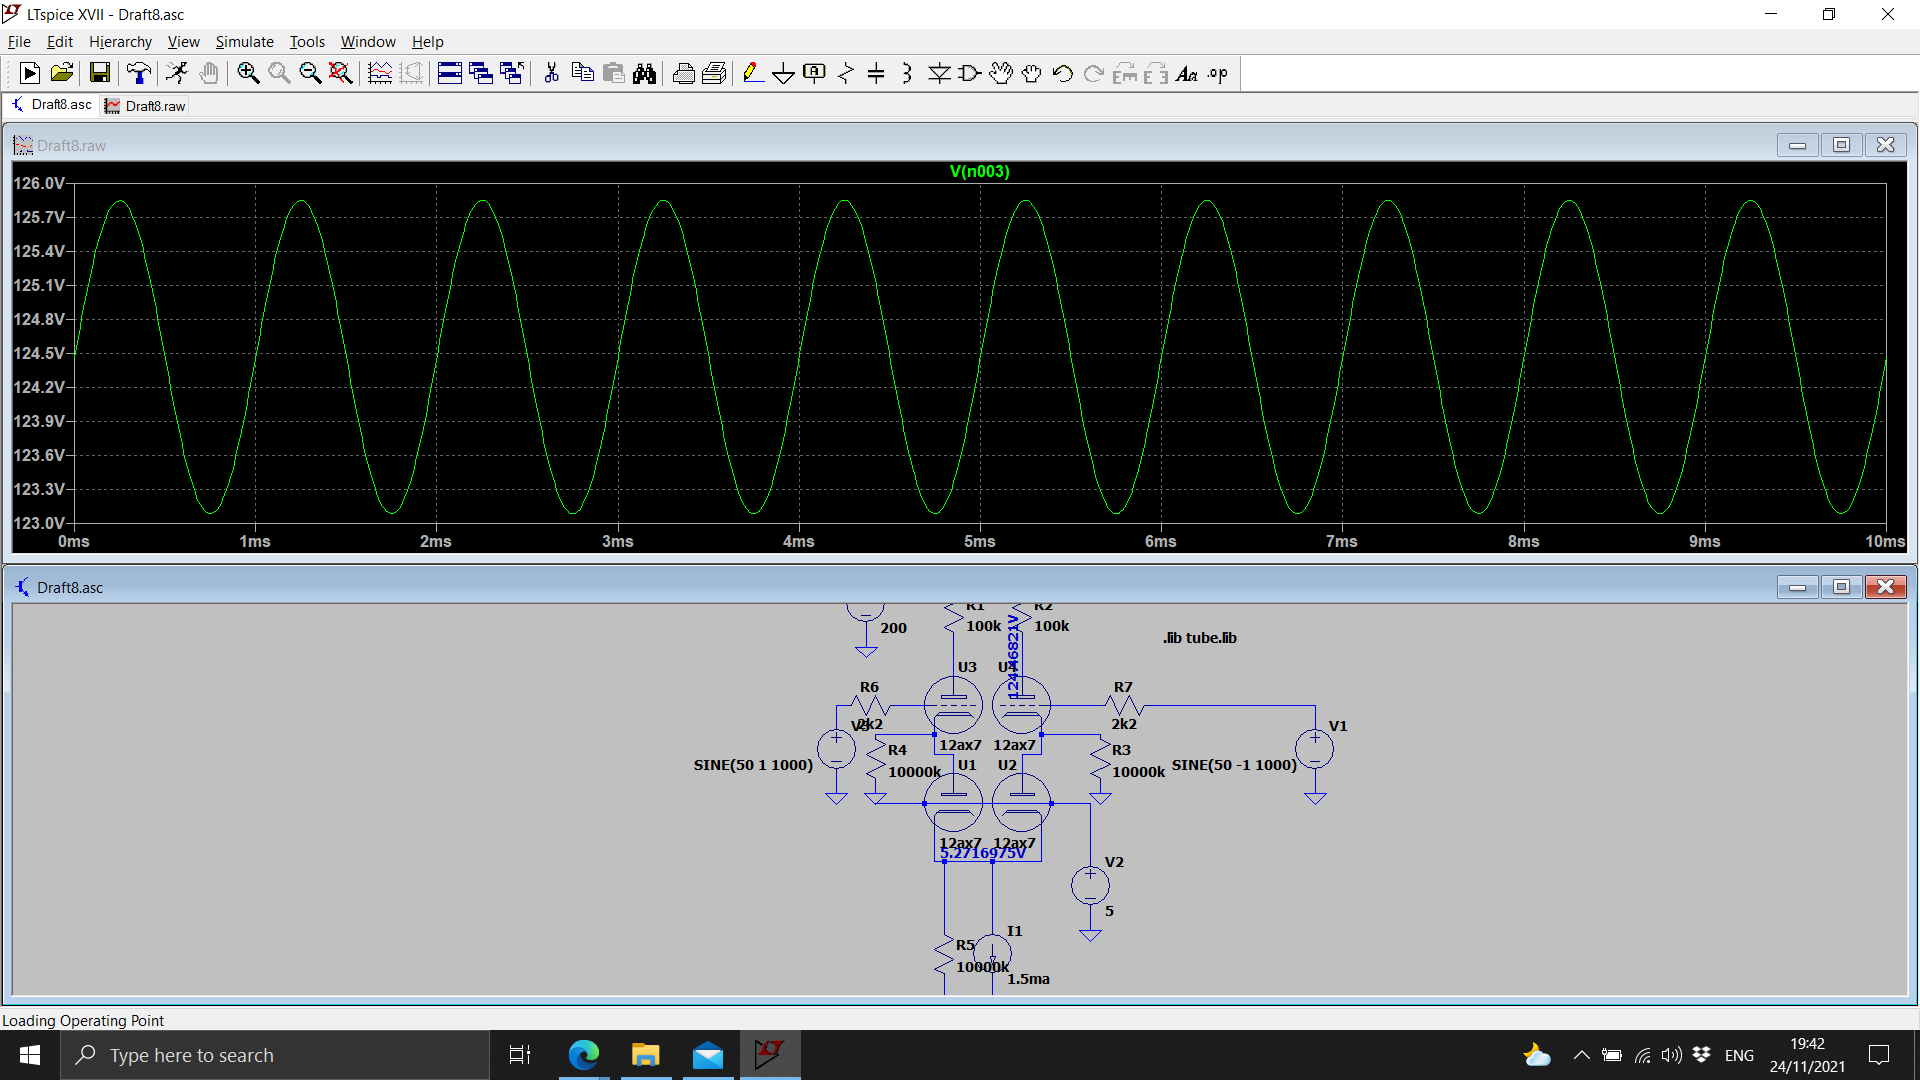Run the simulation with the running man icon
Image resolution: width=1920 pixels, height=1080 pixels.
pyautogui.click(x=177, y=73)
